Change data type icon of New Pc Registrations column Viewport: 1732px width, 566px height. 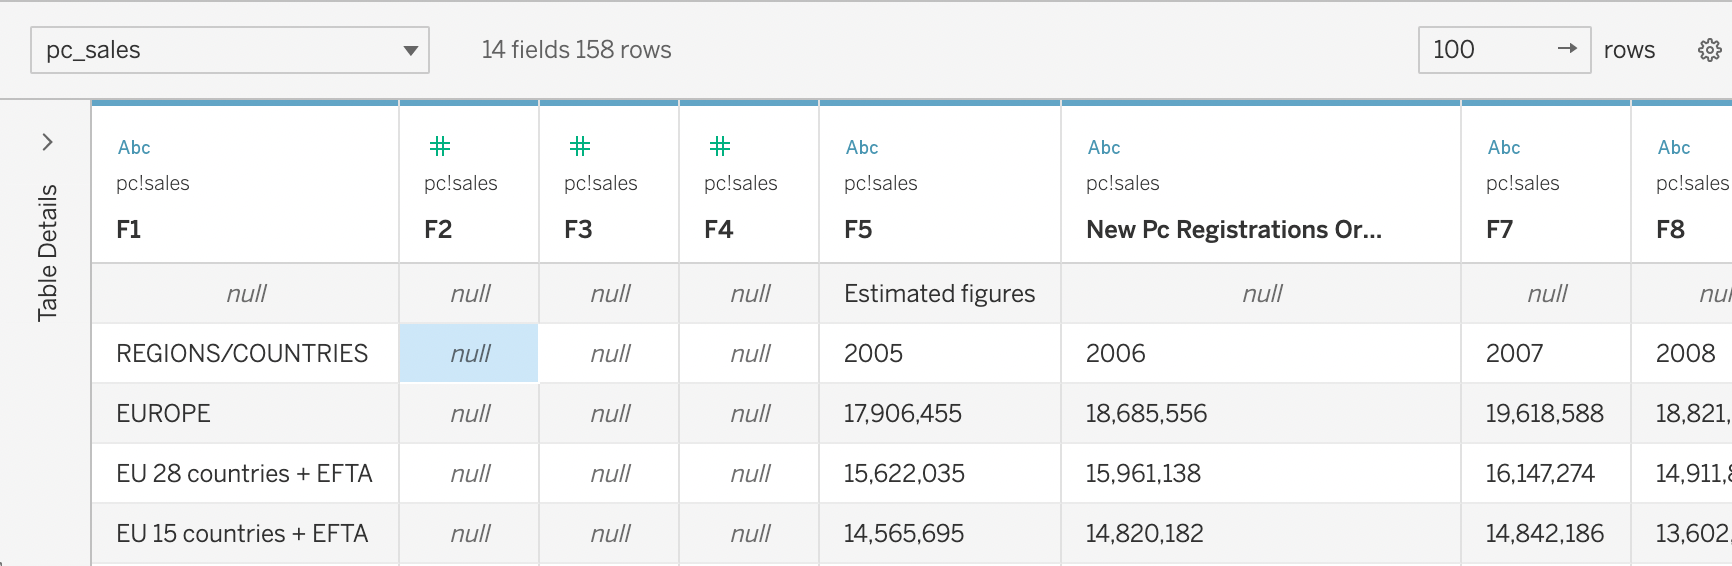click(x=1104, y=148)
